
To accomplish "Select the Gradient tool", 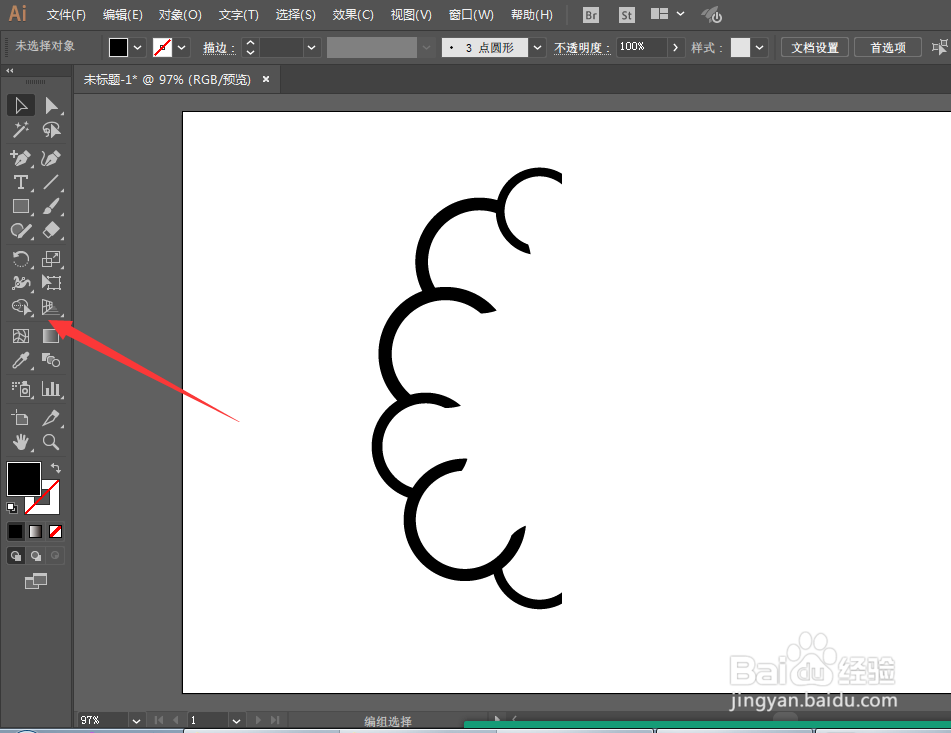I will pos(52,335).
